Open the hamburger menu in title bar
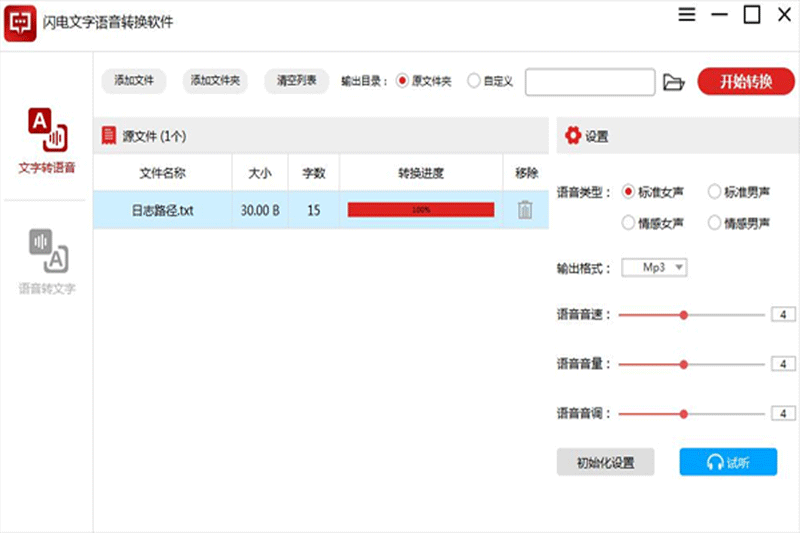The image size is (800, 533). tap(686, 15)
